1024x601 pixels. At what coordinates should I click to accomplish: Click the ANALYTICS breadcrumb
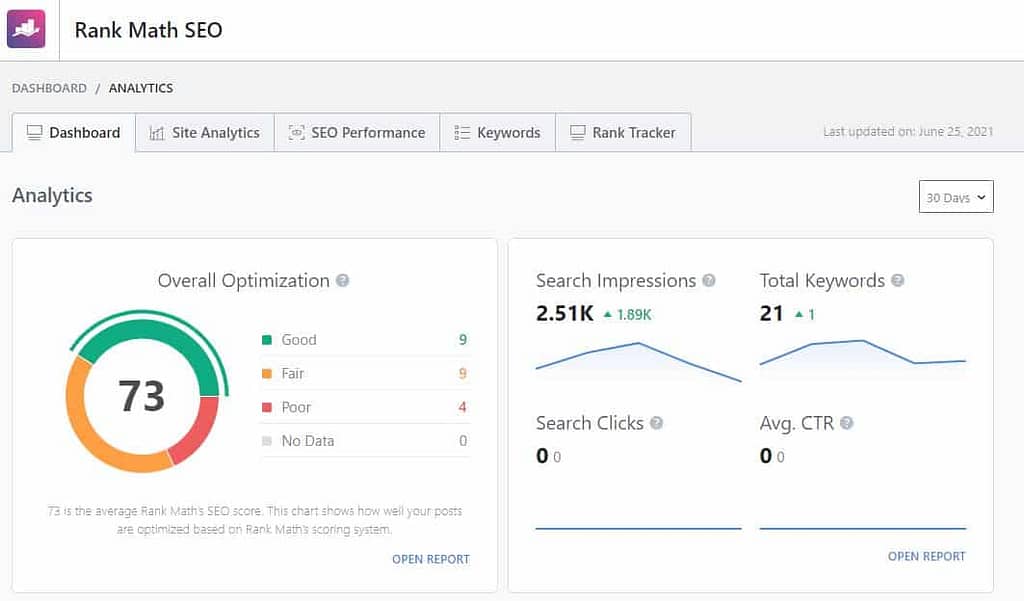coord(141,88)
